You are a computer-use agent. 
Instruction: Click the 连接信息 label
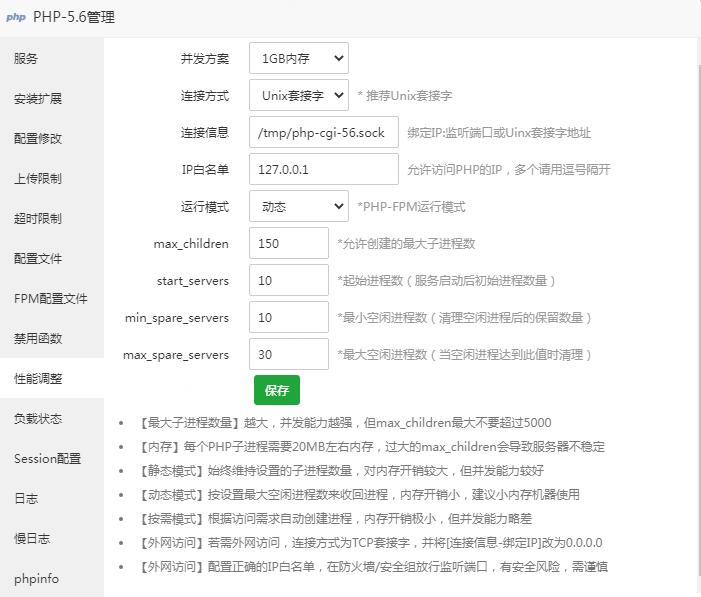click(x=205, y=132)
